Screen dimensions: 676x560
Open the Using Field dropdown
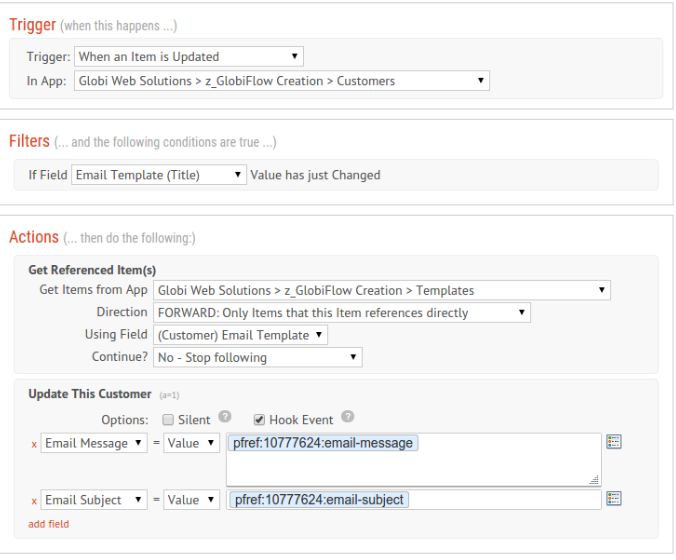pyautogui.click(x=241, y=335)
